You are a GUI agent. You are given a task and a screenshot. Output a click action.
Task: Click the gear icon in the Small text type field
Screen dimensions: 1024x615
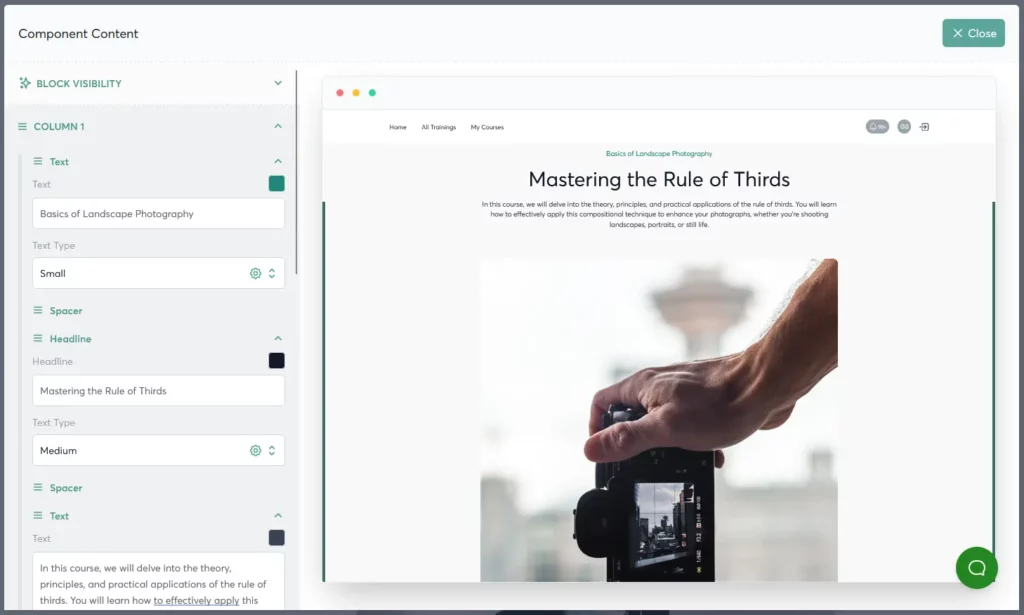[255, 273]
